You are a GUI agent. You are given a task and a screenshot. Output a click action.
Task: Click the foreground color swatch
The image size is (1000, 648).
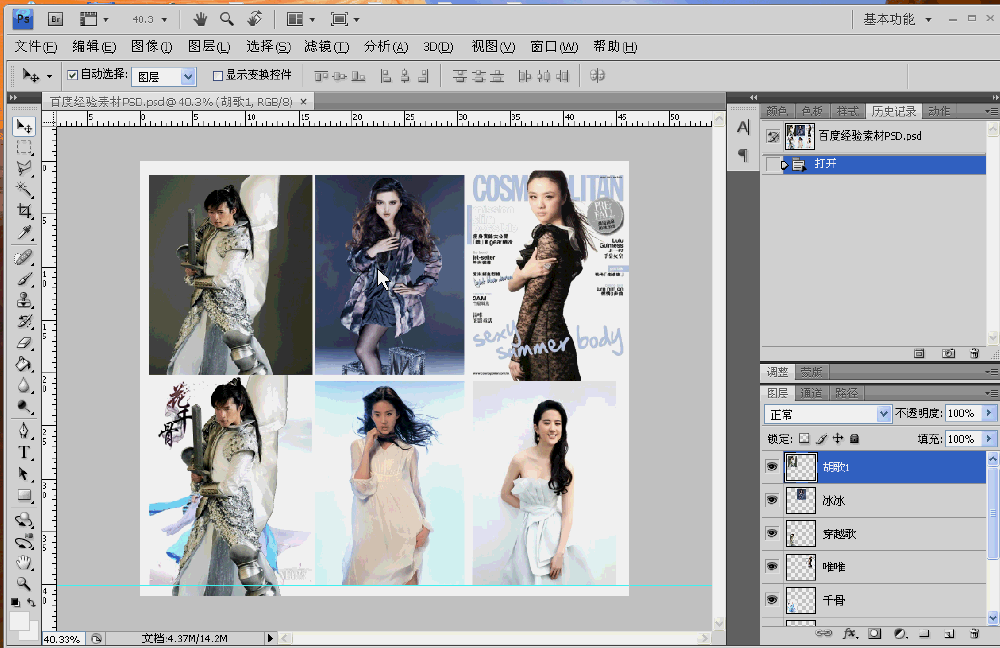(19, 621)
